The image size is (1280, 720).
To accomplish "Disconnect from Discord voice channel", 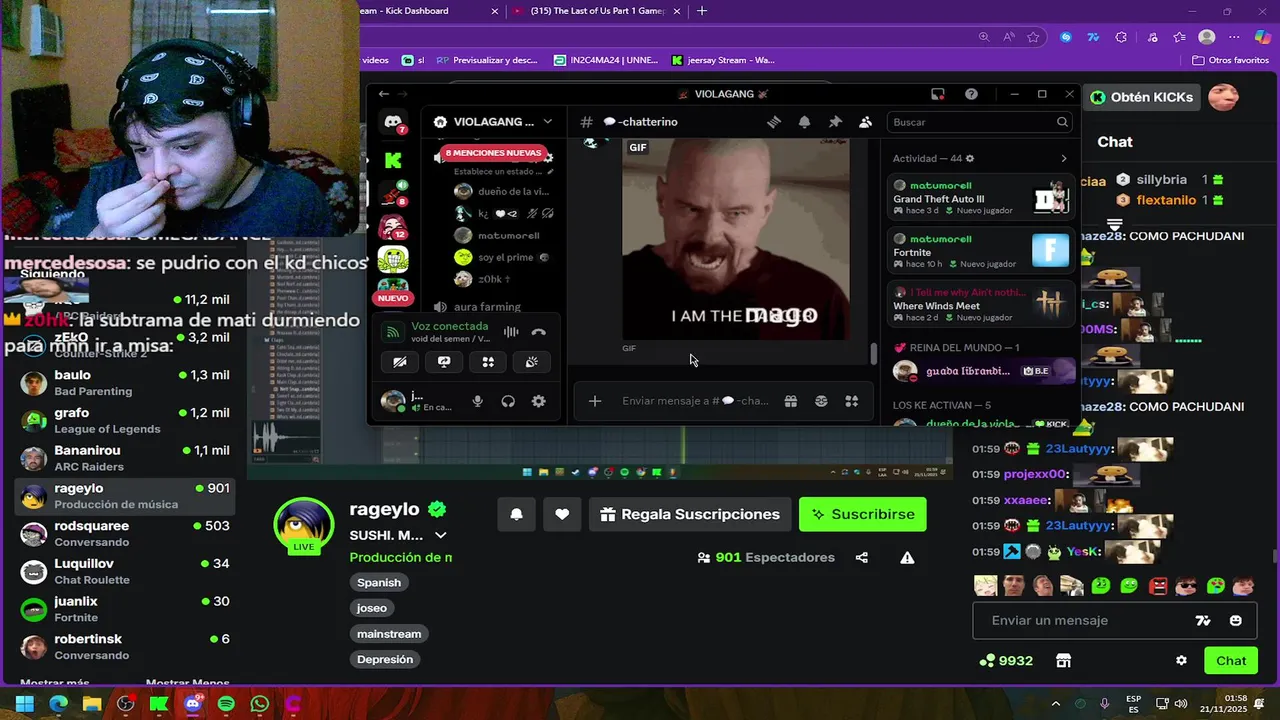I will tap(539, 332).
